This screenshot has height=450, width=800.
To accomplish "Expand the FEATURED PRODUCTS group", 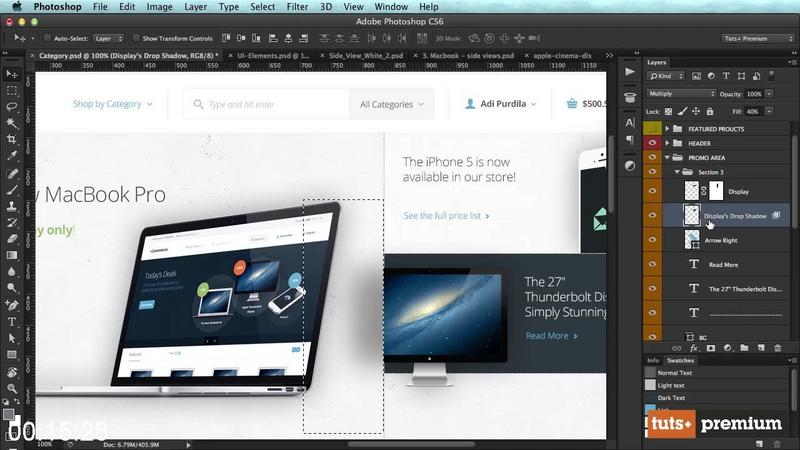I will pos(667,129).
